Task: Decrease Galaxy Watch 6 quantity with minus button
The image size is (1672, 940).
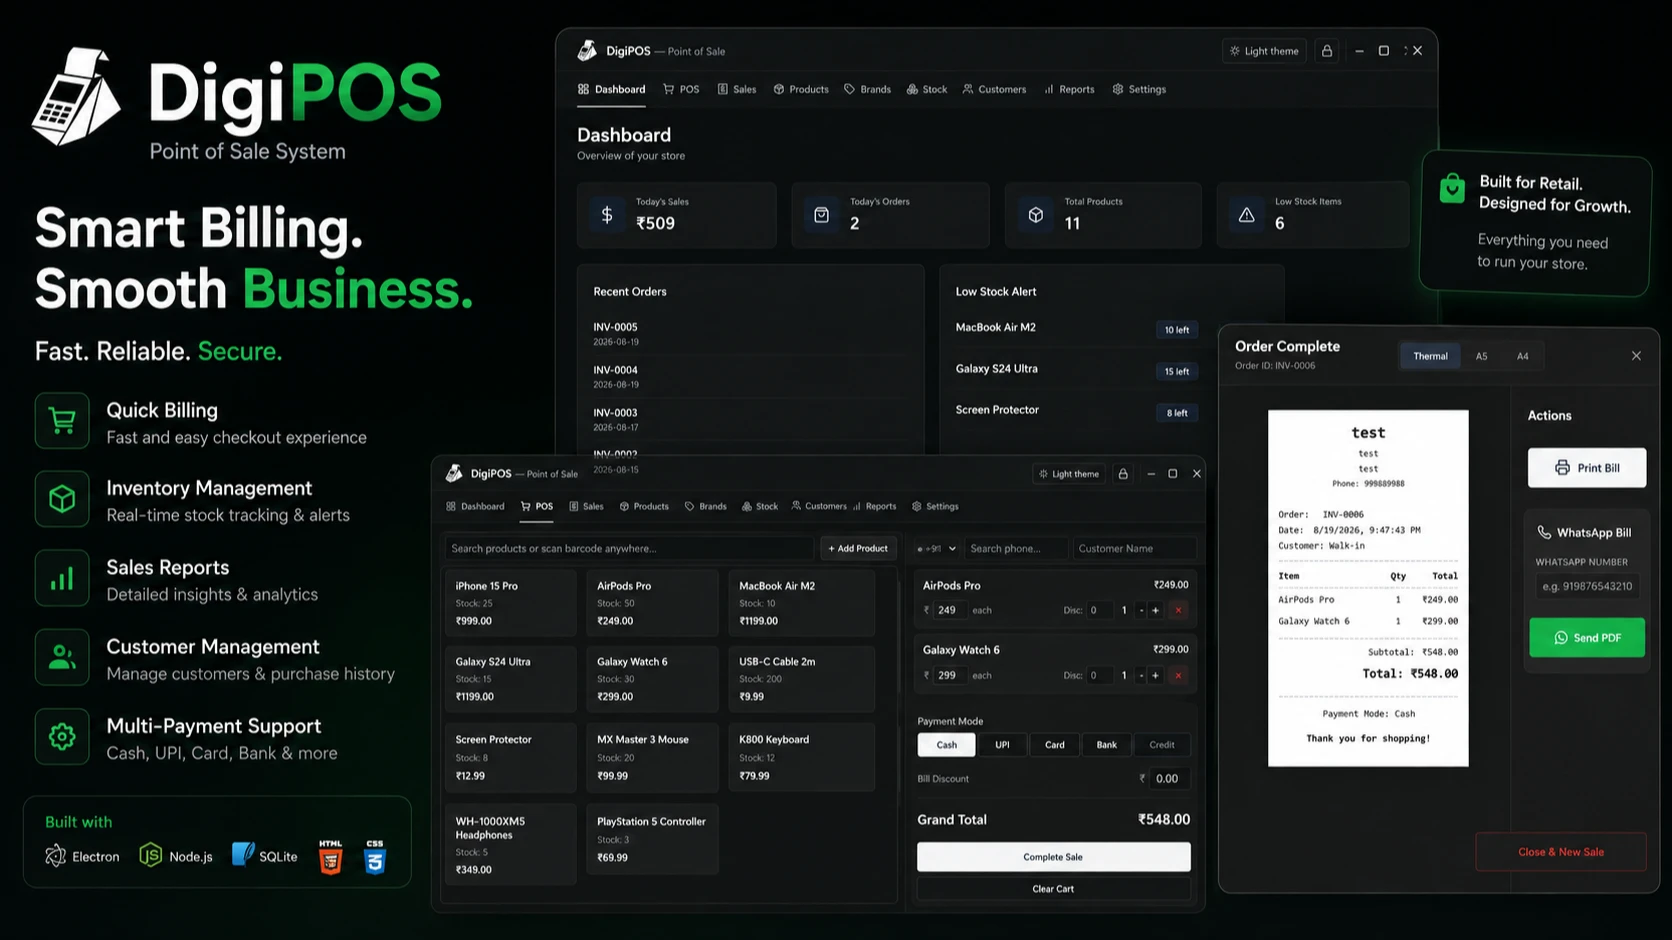Action: pos(1141,675)
